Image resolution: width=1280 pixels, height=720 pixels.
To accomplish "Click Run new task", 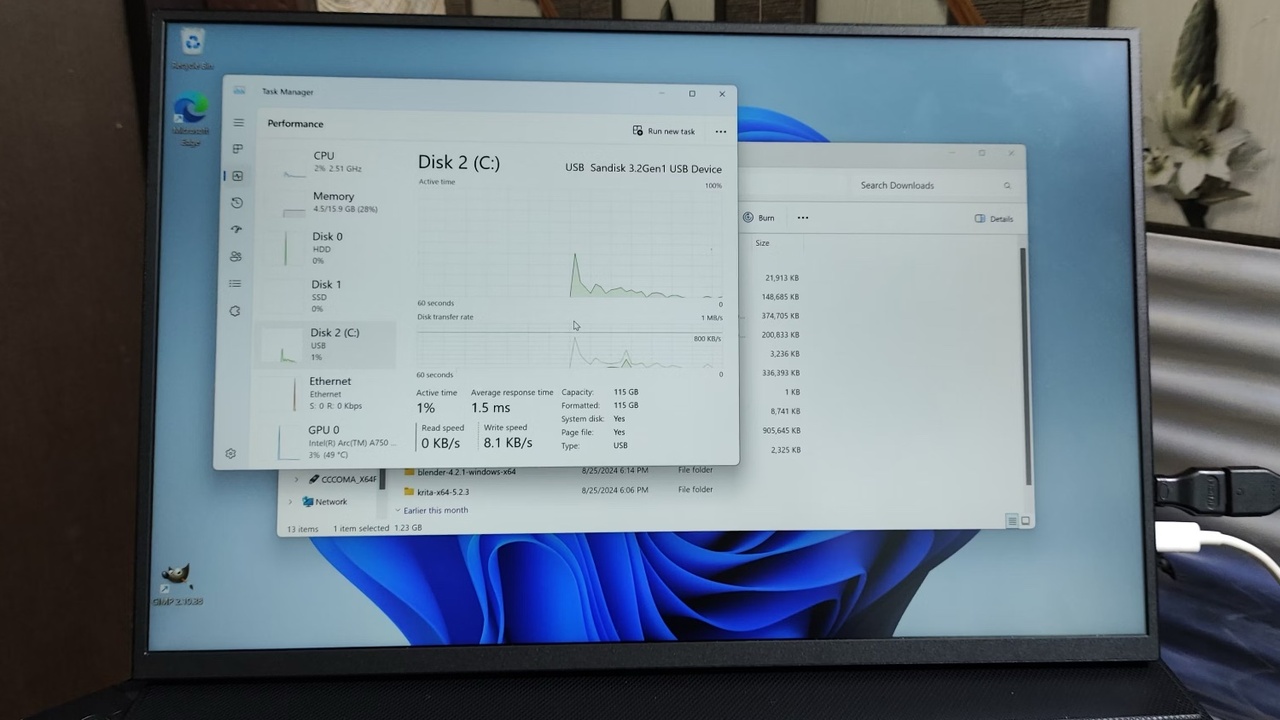I will [664, 131].
